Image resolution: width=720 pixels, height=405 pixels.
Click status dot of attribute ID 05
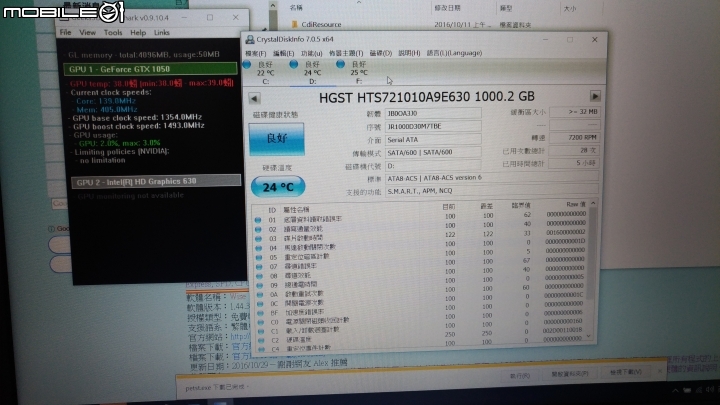tap(259, 258)
